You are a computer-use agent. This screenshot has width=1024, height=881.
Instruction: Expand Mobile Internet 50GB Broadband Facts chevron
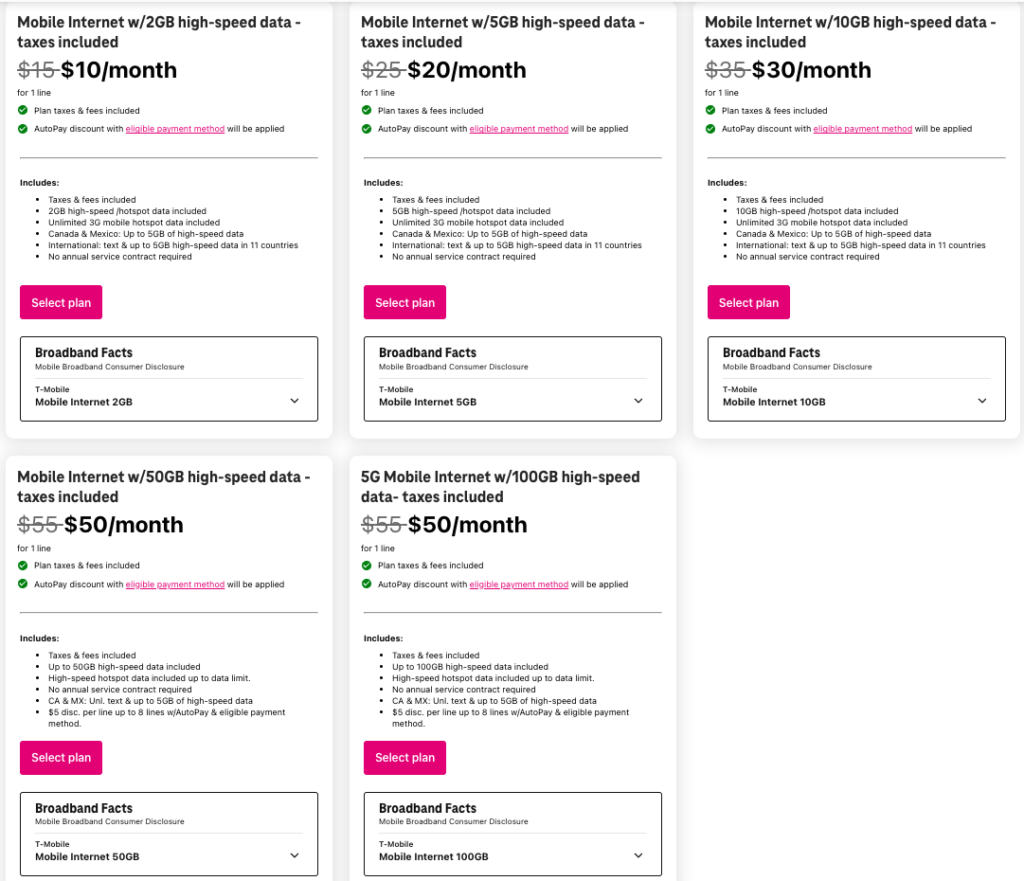click(295, 856)
